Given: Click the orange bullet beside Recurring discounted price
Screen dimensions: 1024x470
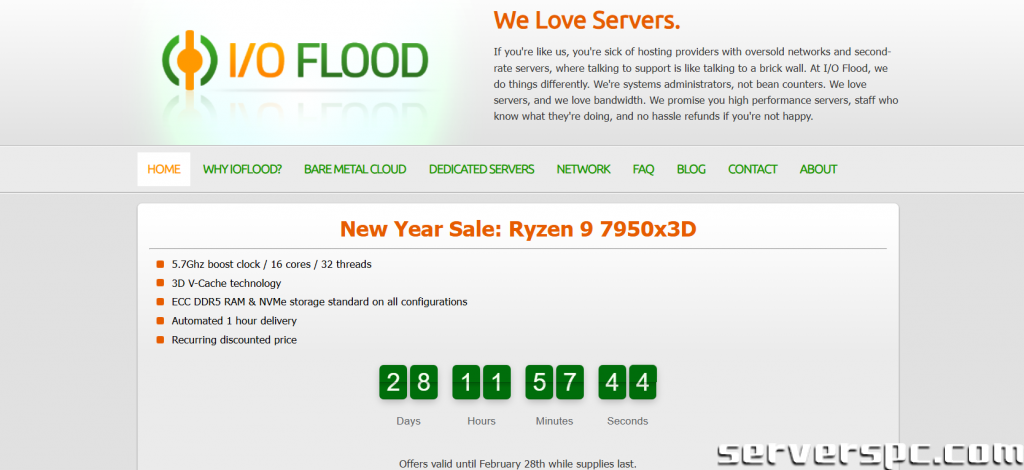Looking at the screenshot, I should click(160, 340).
